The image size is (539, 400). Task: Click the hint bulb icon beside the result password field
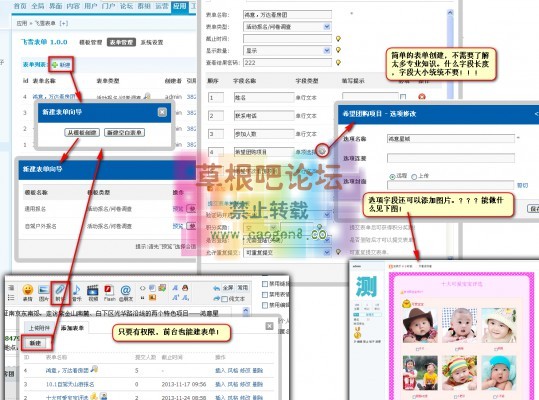[338, 62]
